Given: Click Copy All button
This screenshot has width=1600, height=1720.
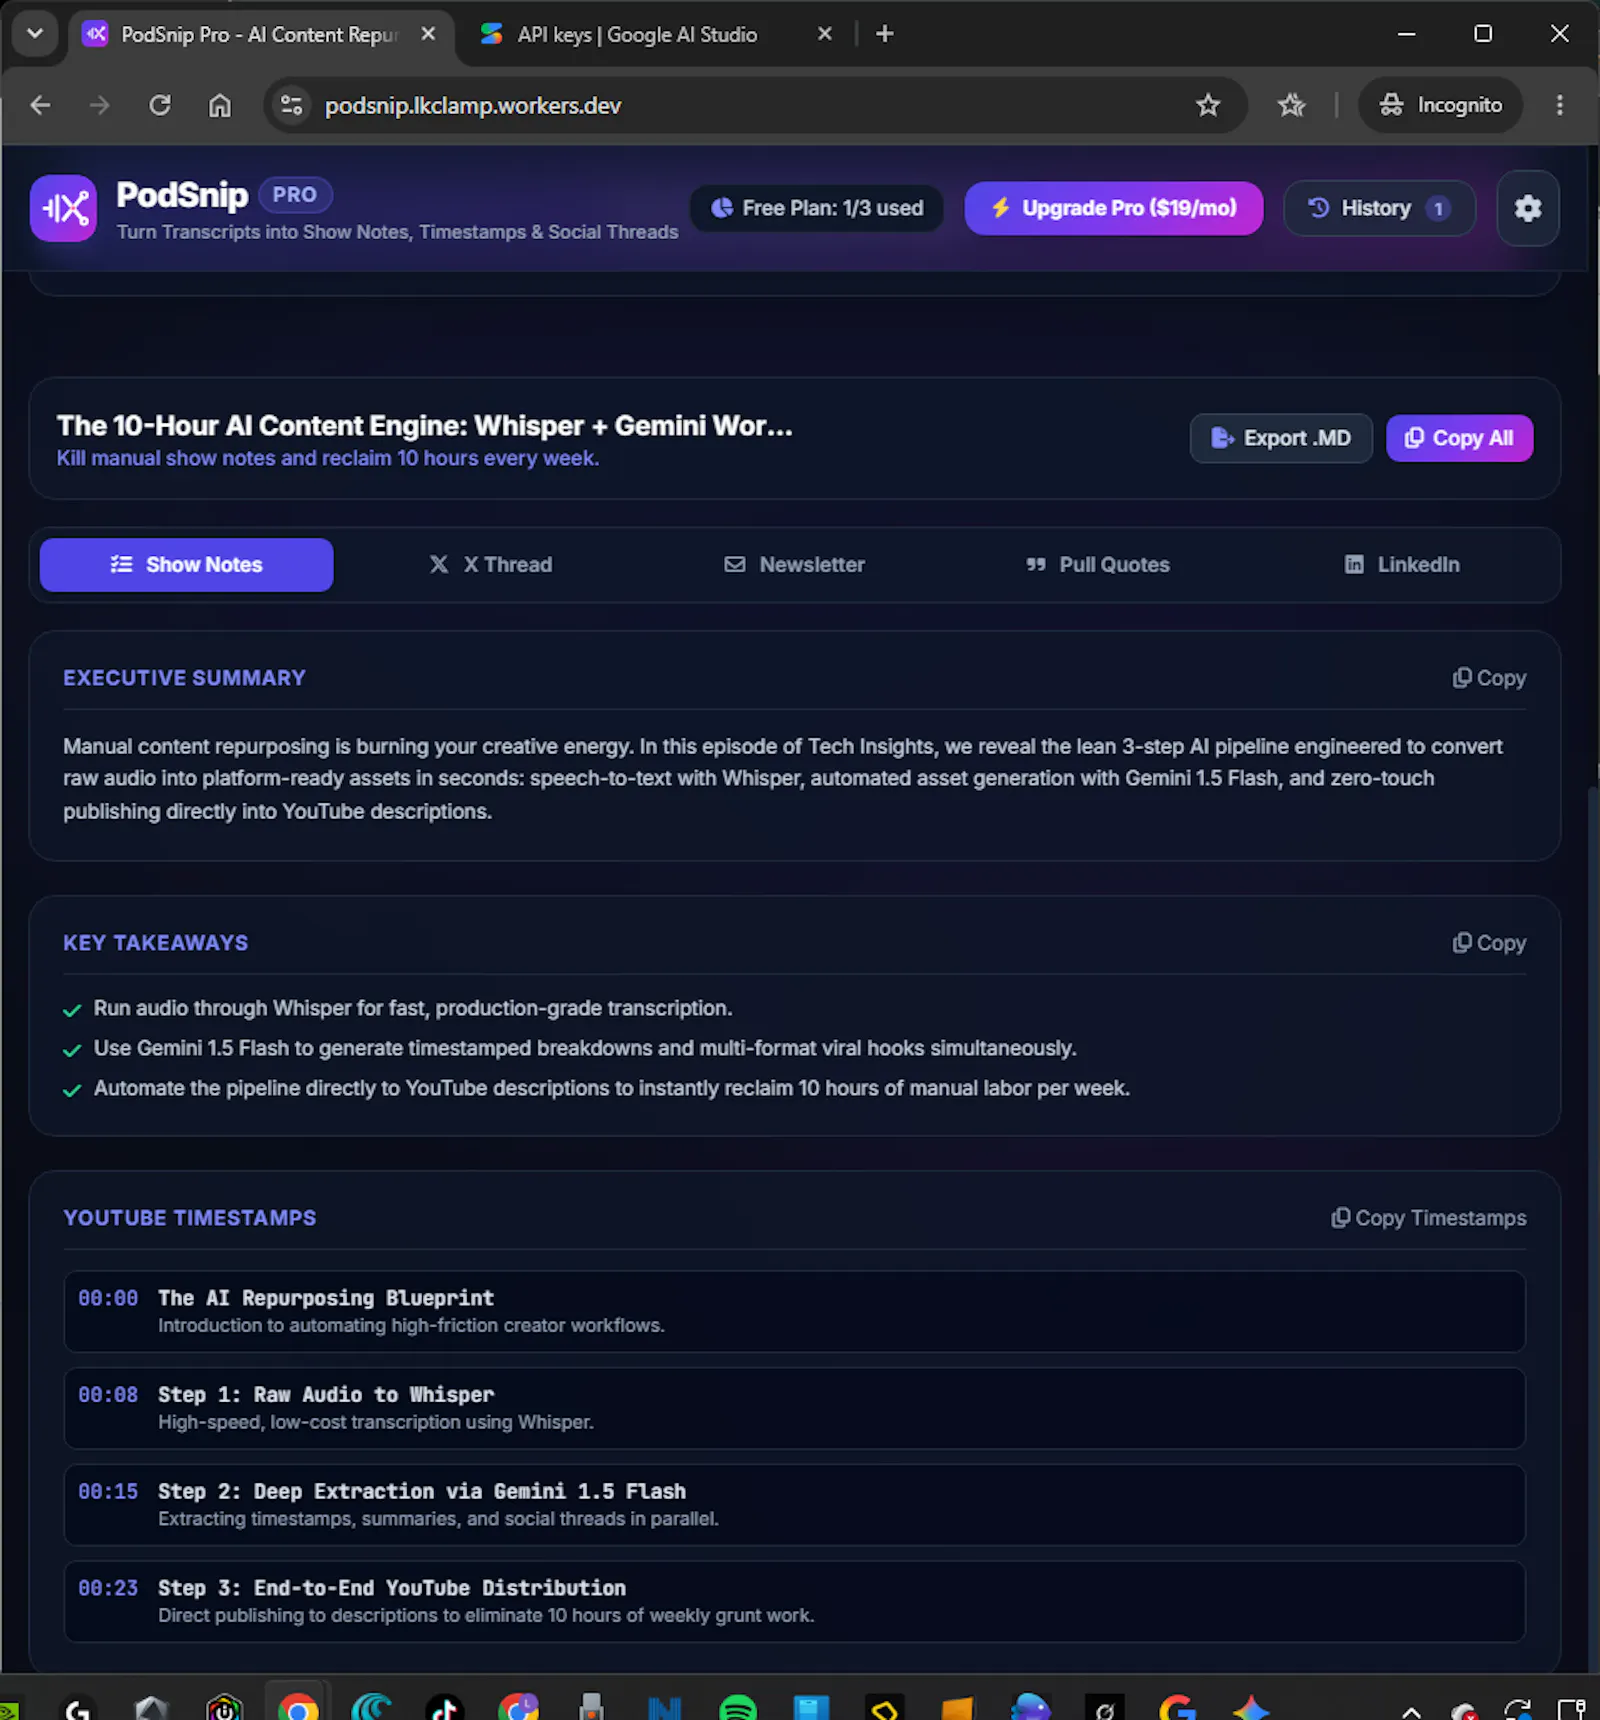Looking at the screenshot, I should tap(1459, 438).
